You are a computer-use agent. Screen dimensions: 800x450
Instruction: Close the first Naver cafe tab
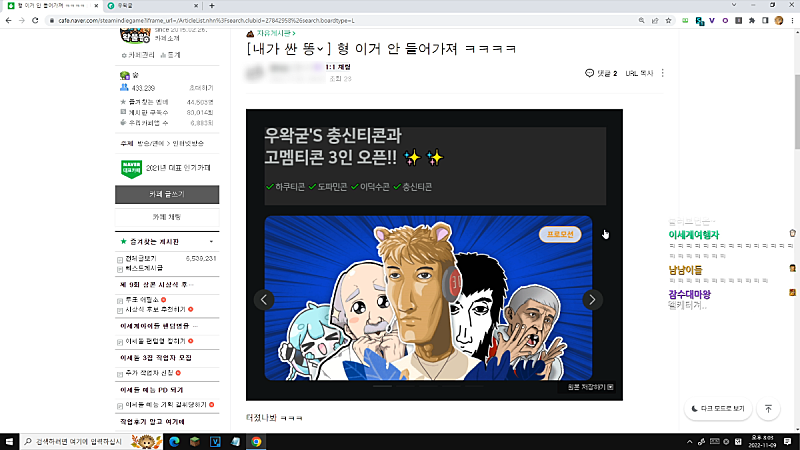pyautogui.click(x=96, y=6)
